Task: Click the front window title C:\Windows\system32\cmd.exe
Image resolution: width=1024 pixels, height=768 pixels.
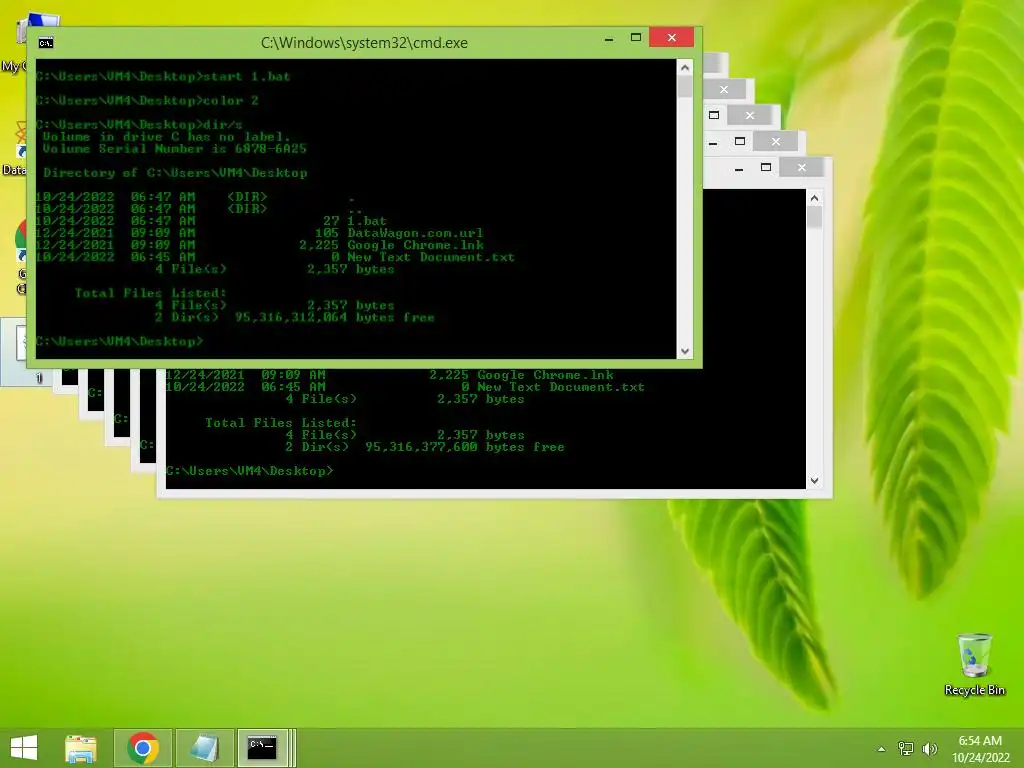Action: click(x=364, y=43)
